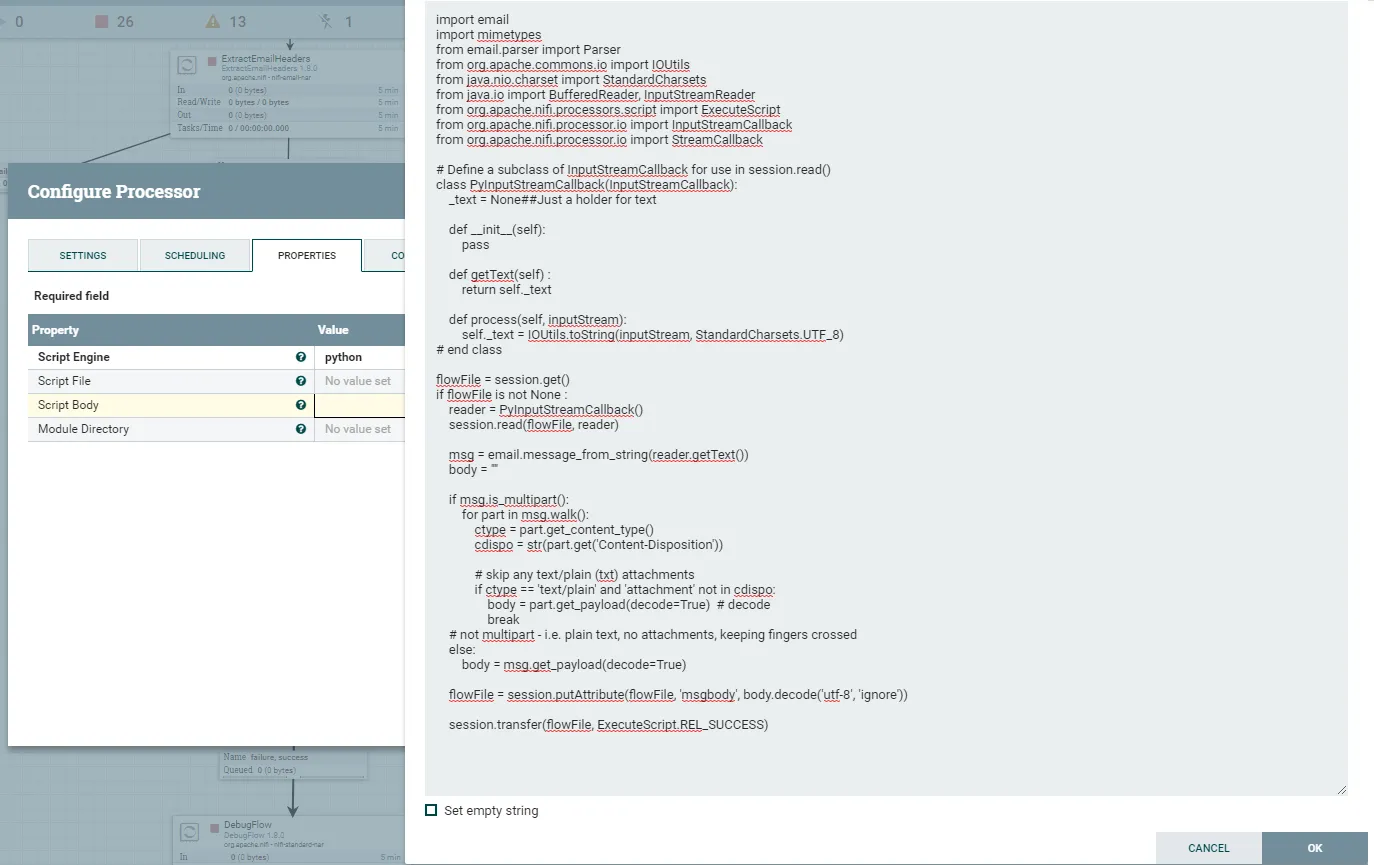Viewport: 1374px width, 865px height.
Task: Open help for the Script Engine property
Action: (x=300, y=357)
